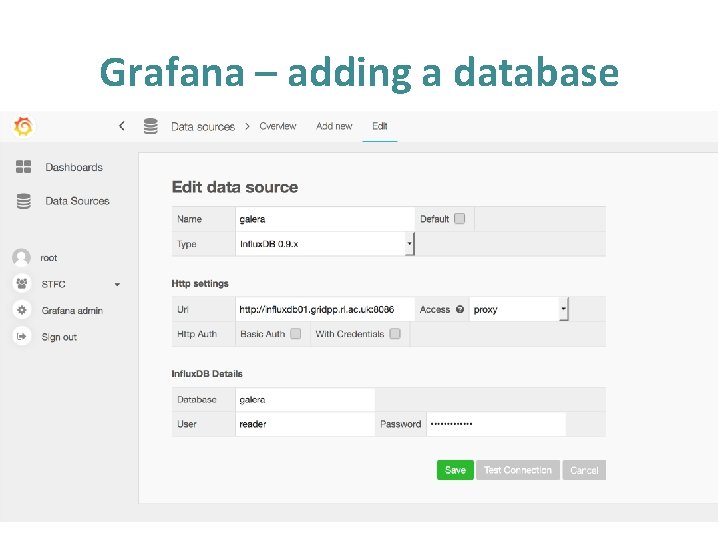Click the 'InfluxDB Details' section label
This screenshot has height=540, width=720.
(x=207, y=373)
